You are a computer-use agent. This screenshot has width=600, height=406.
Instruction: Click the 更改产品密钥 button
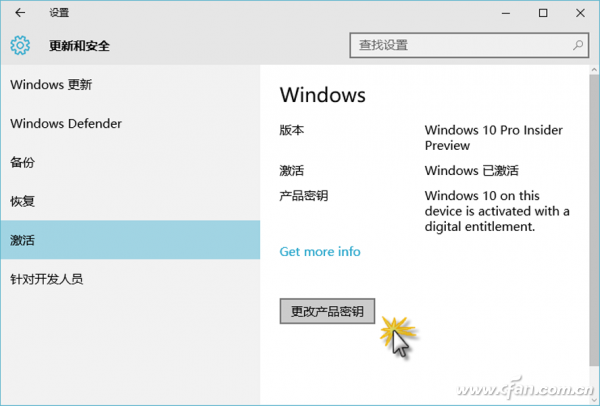327,311
